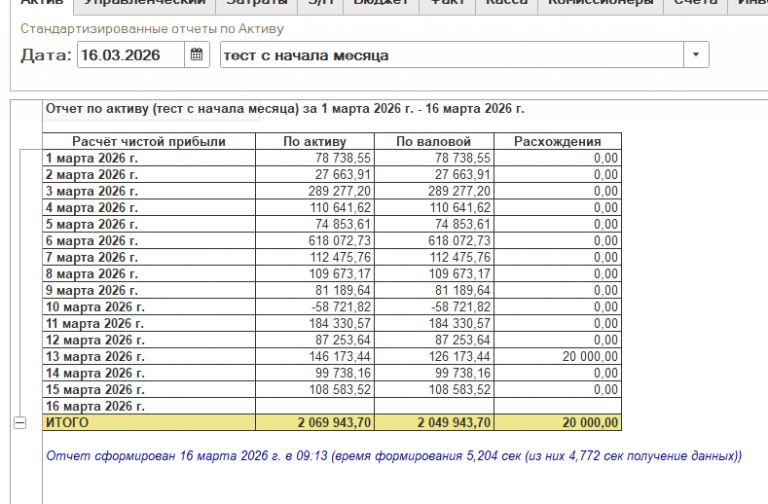Select total По активу value 2 069 943,70
Image resolution: width=768 pixels, height=504 pixels.
click(315, 423)
